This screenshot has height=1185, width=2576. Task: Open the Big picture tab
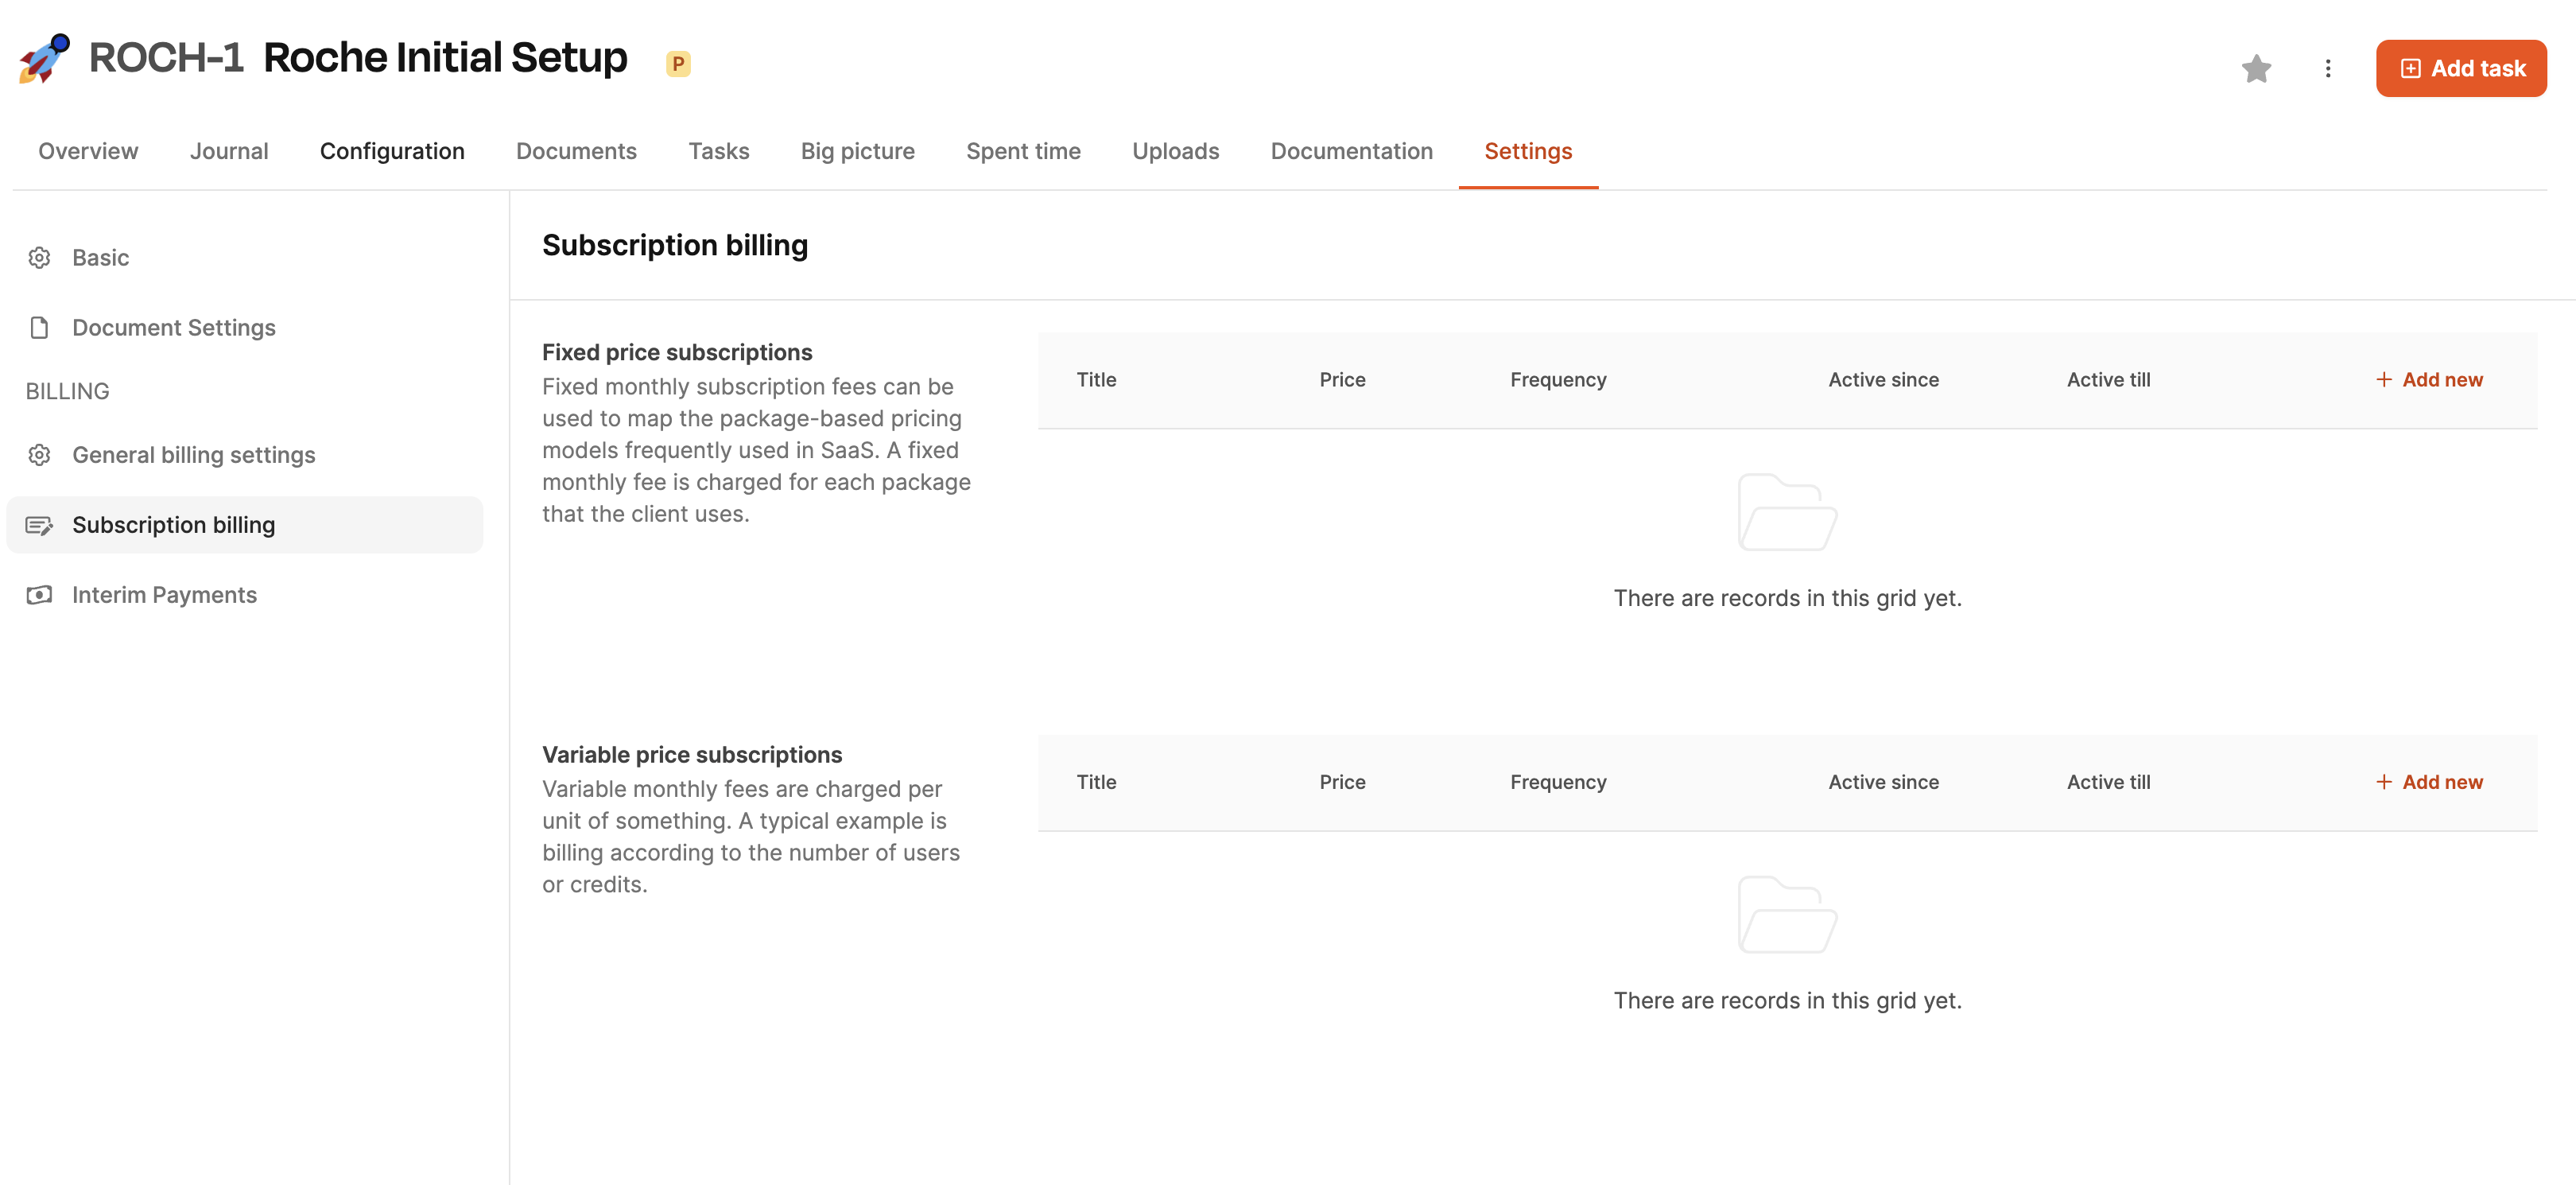point(857,151)
